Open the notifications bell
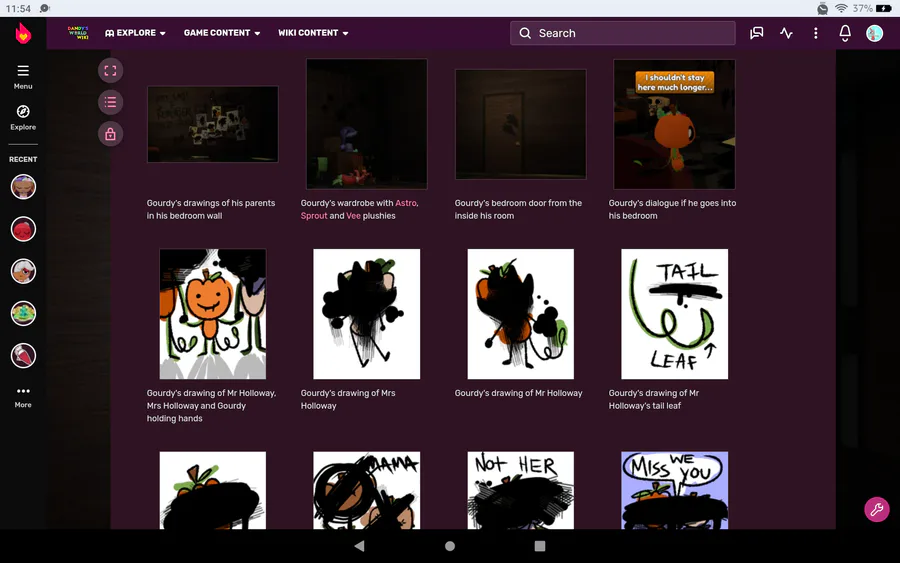Screen dimensions: 900x563 pos(845,33)
